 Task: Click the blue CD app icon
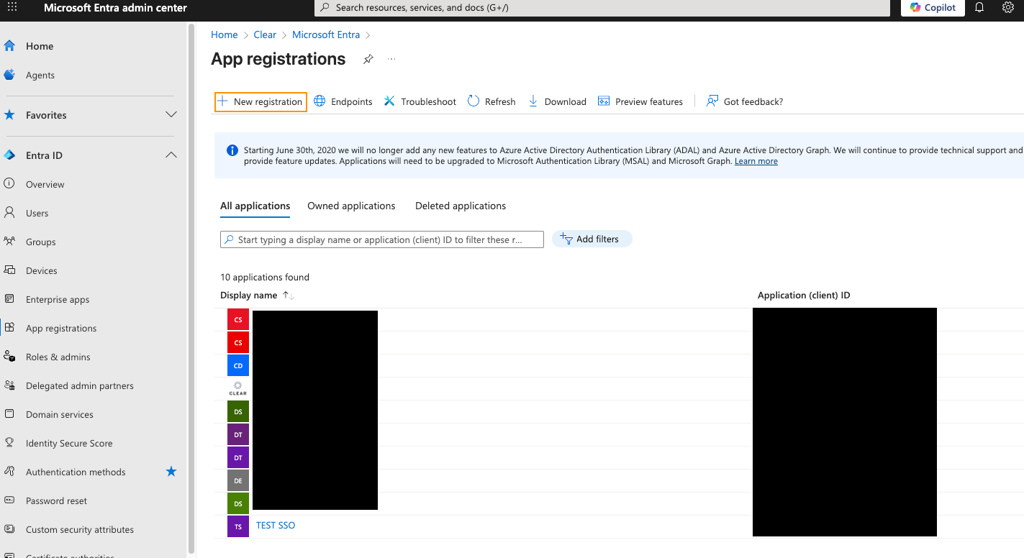point(238,365)
